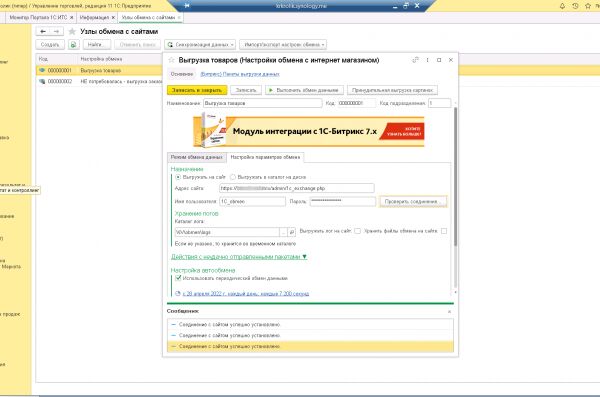Click the 'Наименование' input field
Viewport: 600px width, 397px height.
point(262,103)
